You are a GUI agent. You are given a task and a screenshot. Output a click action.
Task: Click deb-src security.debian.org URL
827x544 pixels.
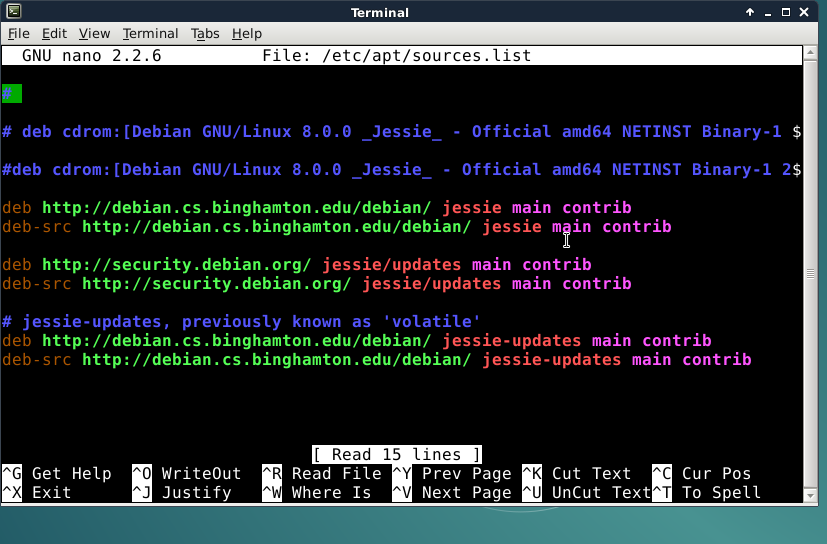click(217, 284)
